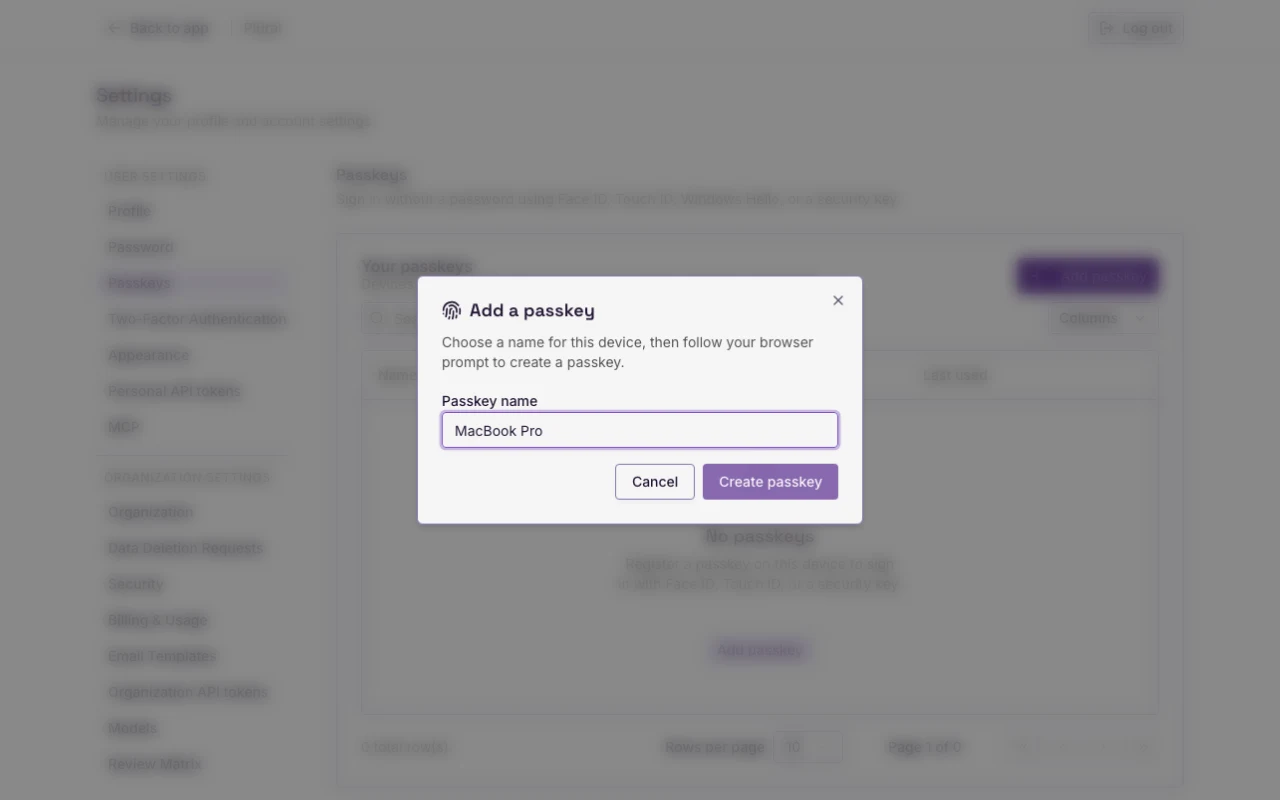Click the Create passkey button
The image size is (1280, 800).
(770, 481)
